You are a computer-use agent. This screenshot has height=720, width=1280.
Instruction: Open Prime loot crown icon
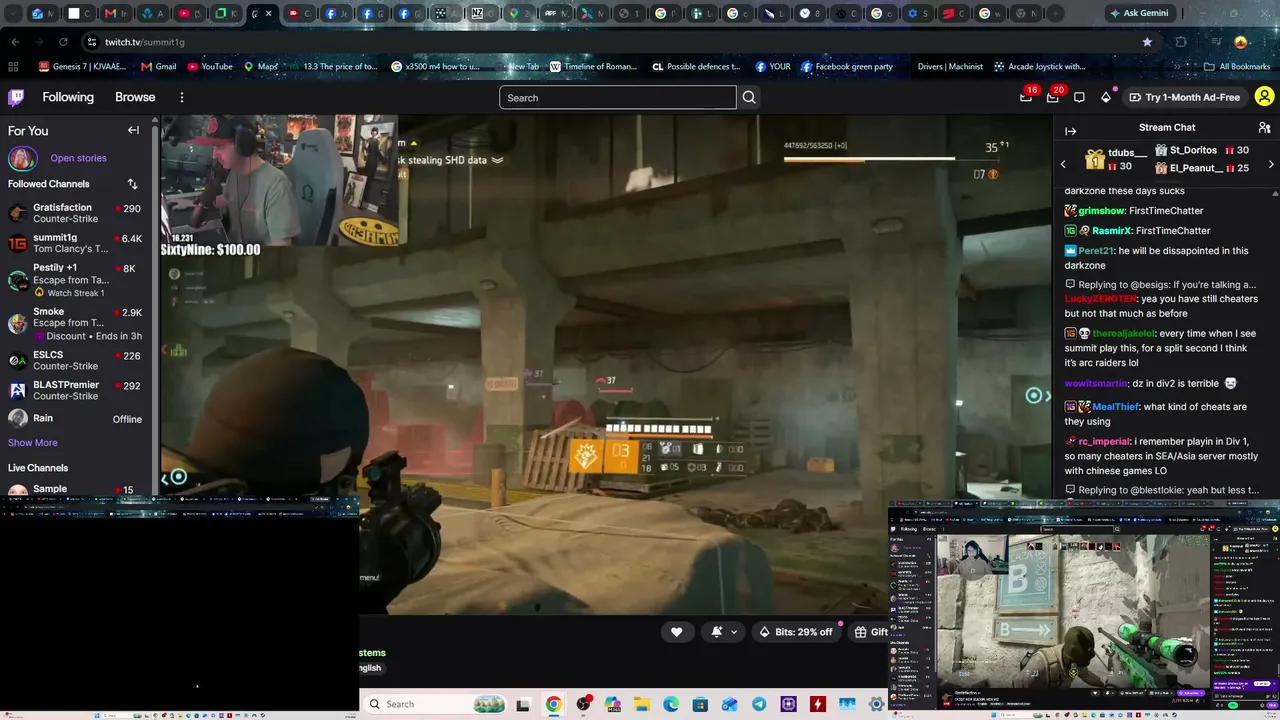point(1027,96)
